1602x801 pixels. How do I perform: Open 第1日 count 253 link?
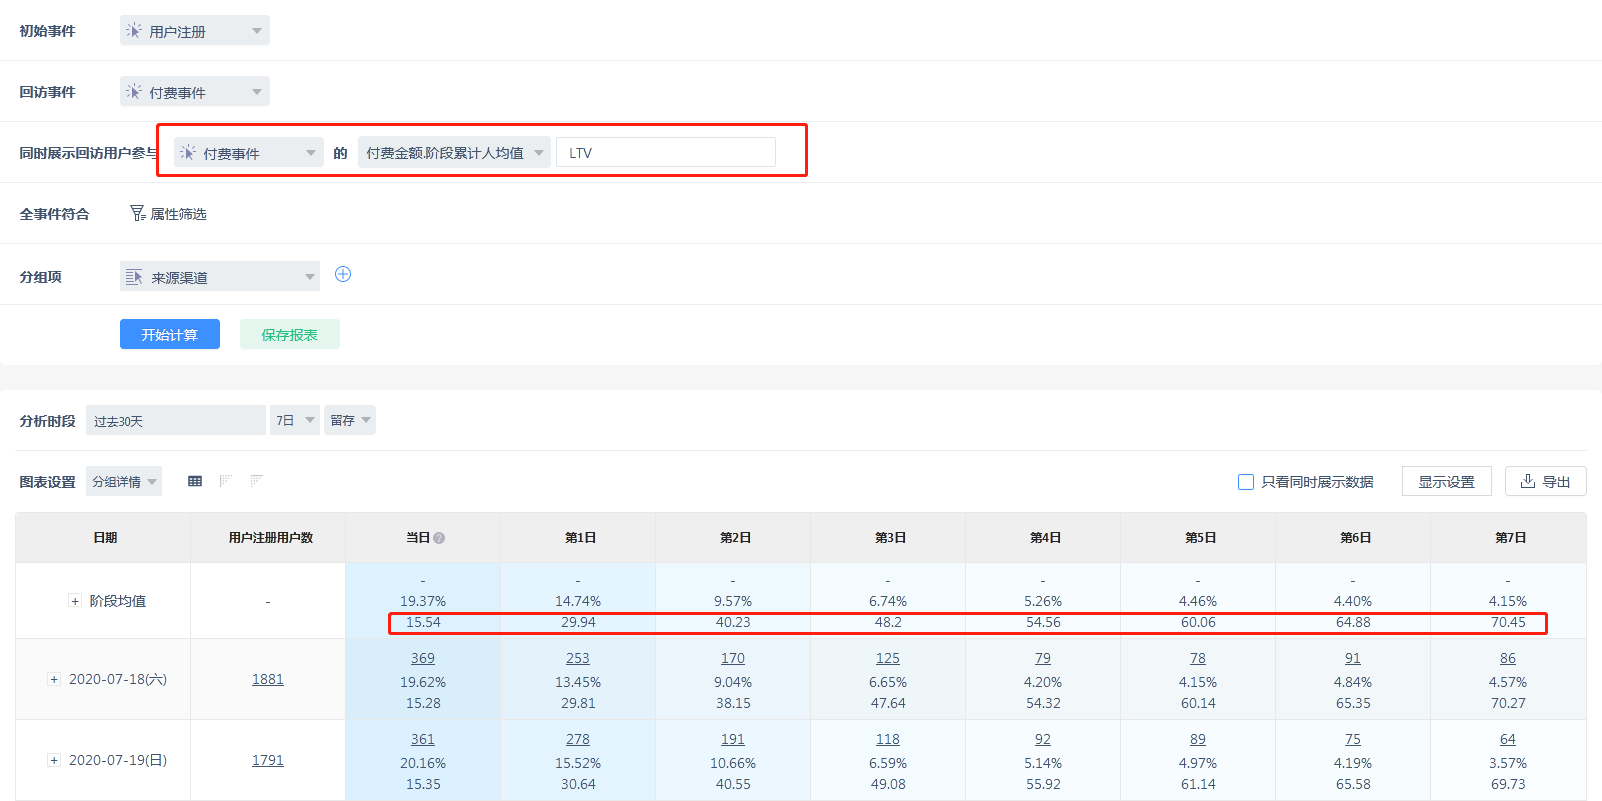[578, 658]
